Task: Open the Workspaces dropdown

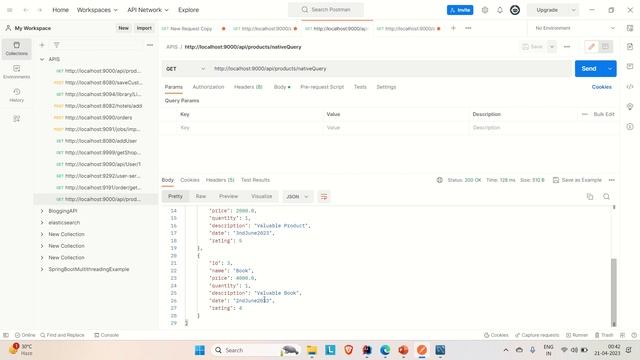Action: (97, 10)
